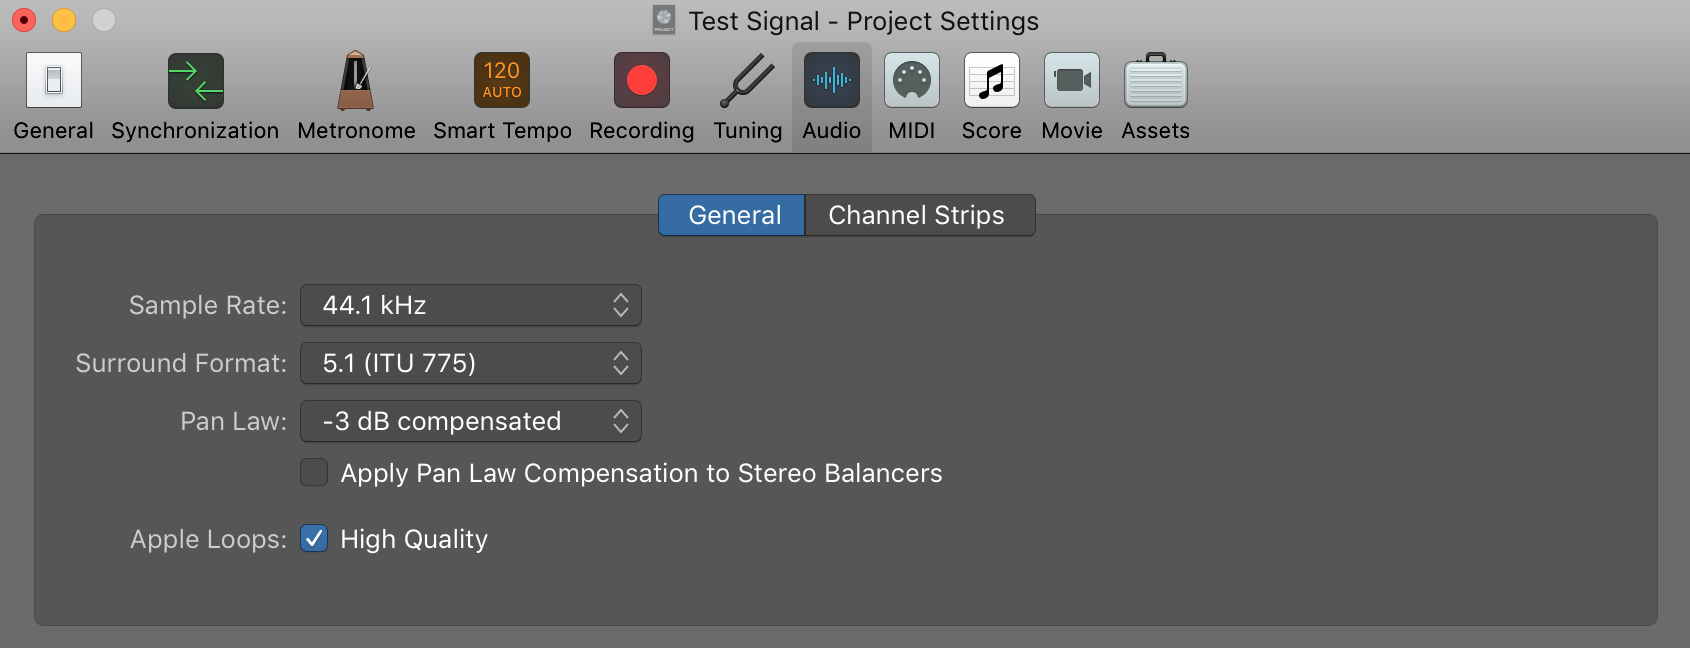Expand the Surround Format popup menu

tap(470, 363)
